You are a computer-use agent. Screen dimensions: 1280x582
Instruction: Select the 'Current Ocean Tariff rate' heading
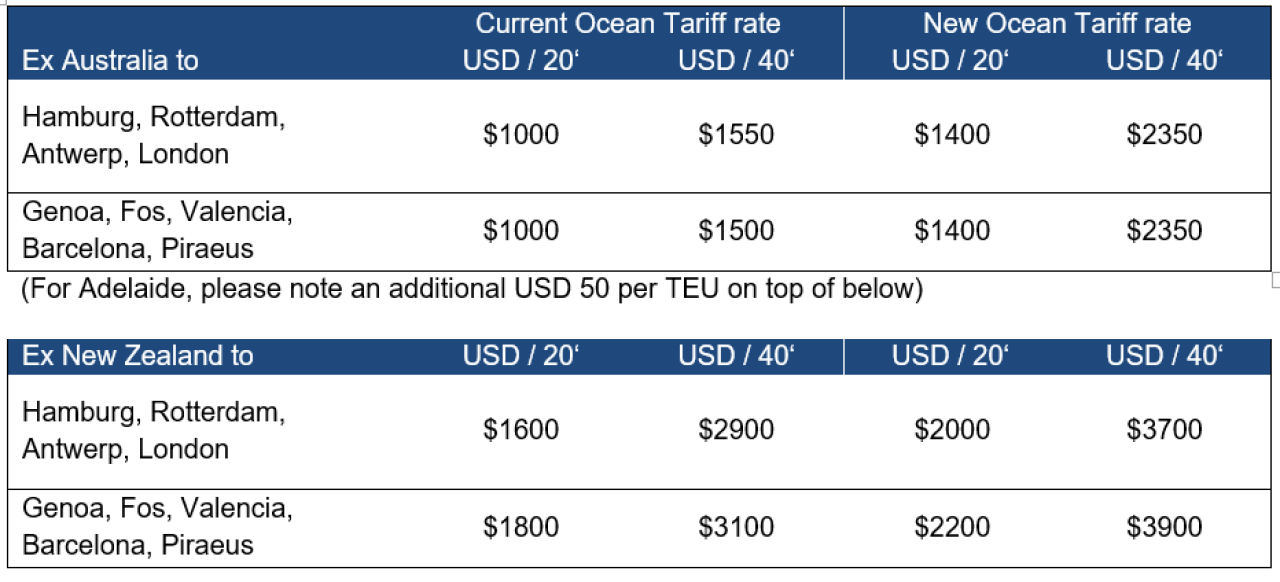pos(628,23)
